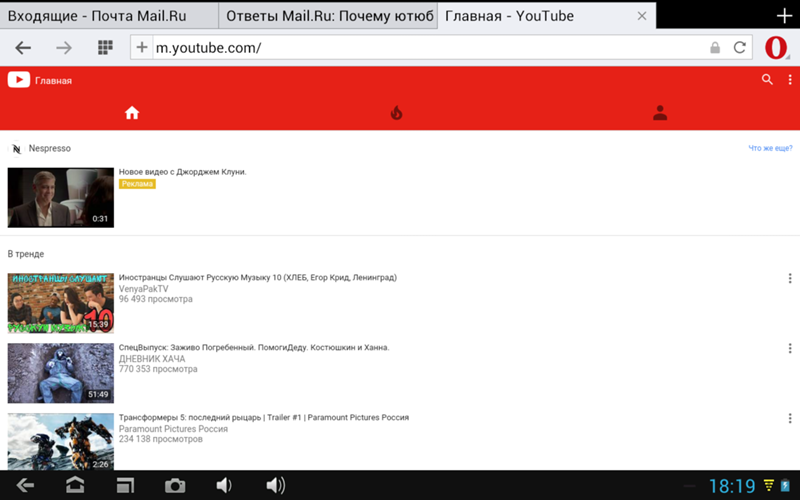This screenshot has height=500, width=800.
Task: Open options menu for Трансформеры 5 video
Action: click(790, 418)
